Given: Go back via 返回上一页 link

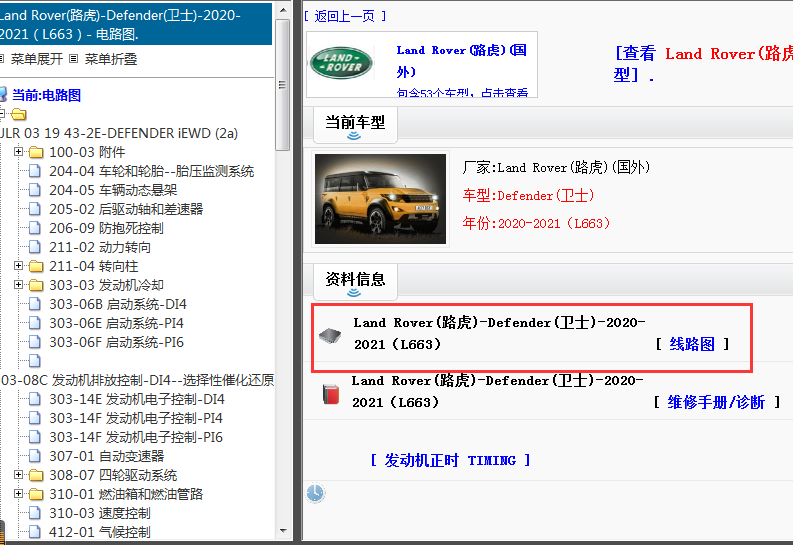Looking at the screenshot, I should click(x=344, y=16).
